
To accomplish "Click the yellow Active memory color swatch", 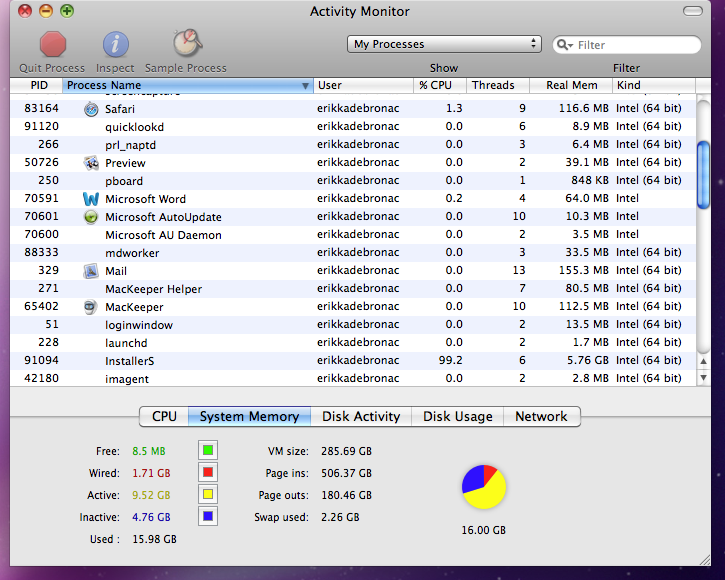I will 208,494.
